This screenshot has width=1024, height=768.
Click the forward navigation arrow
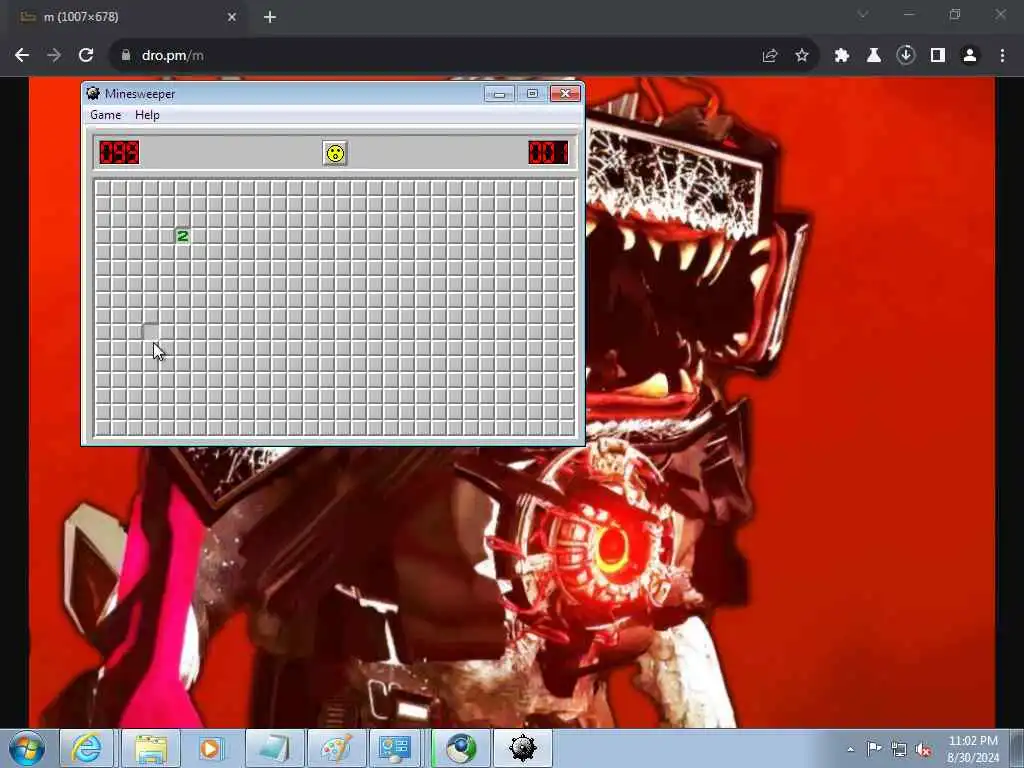pyautogui.click(x=54, y=56)
